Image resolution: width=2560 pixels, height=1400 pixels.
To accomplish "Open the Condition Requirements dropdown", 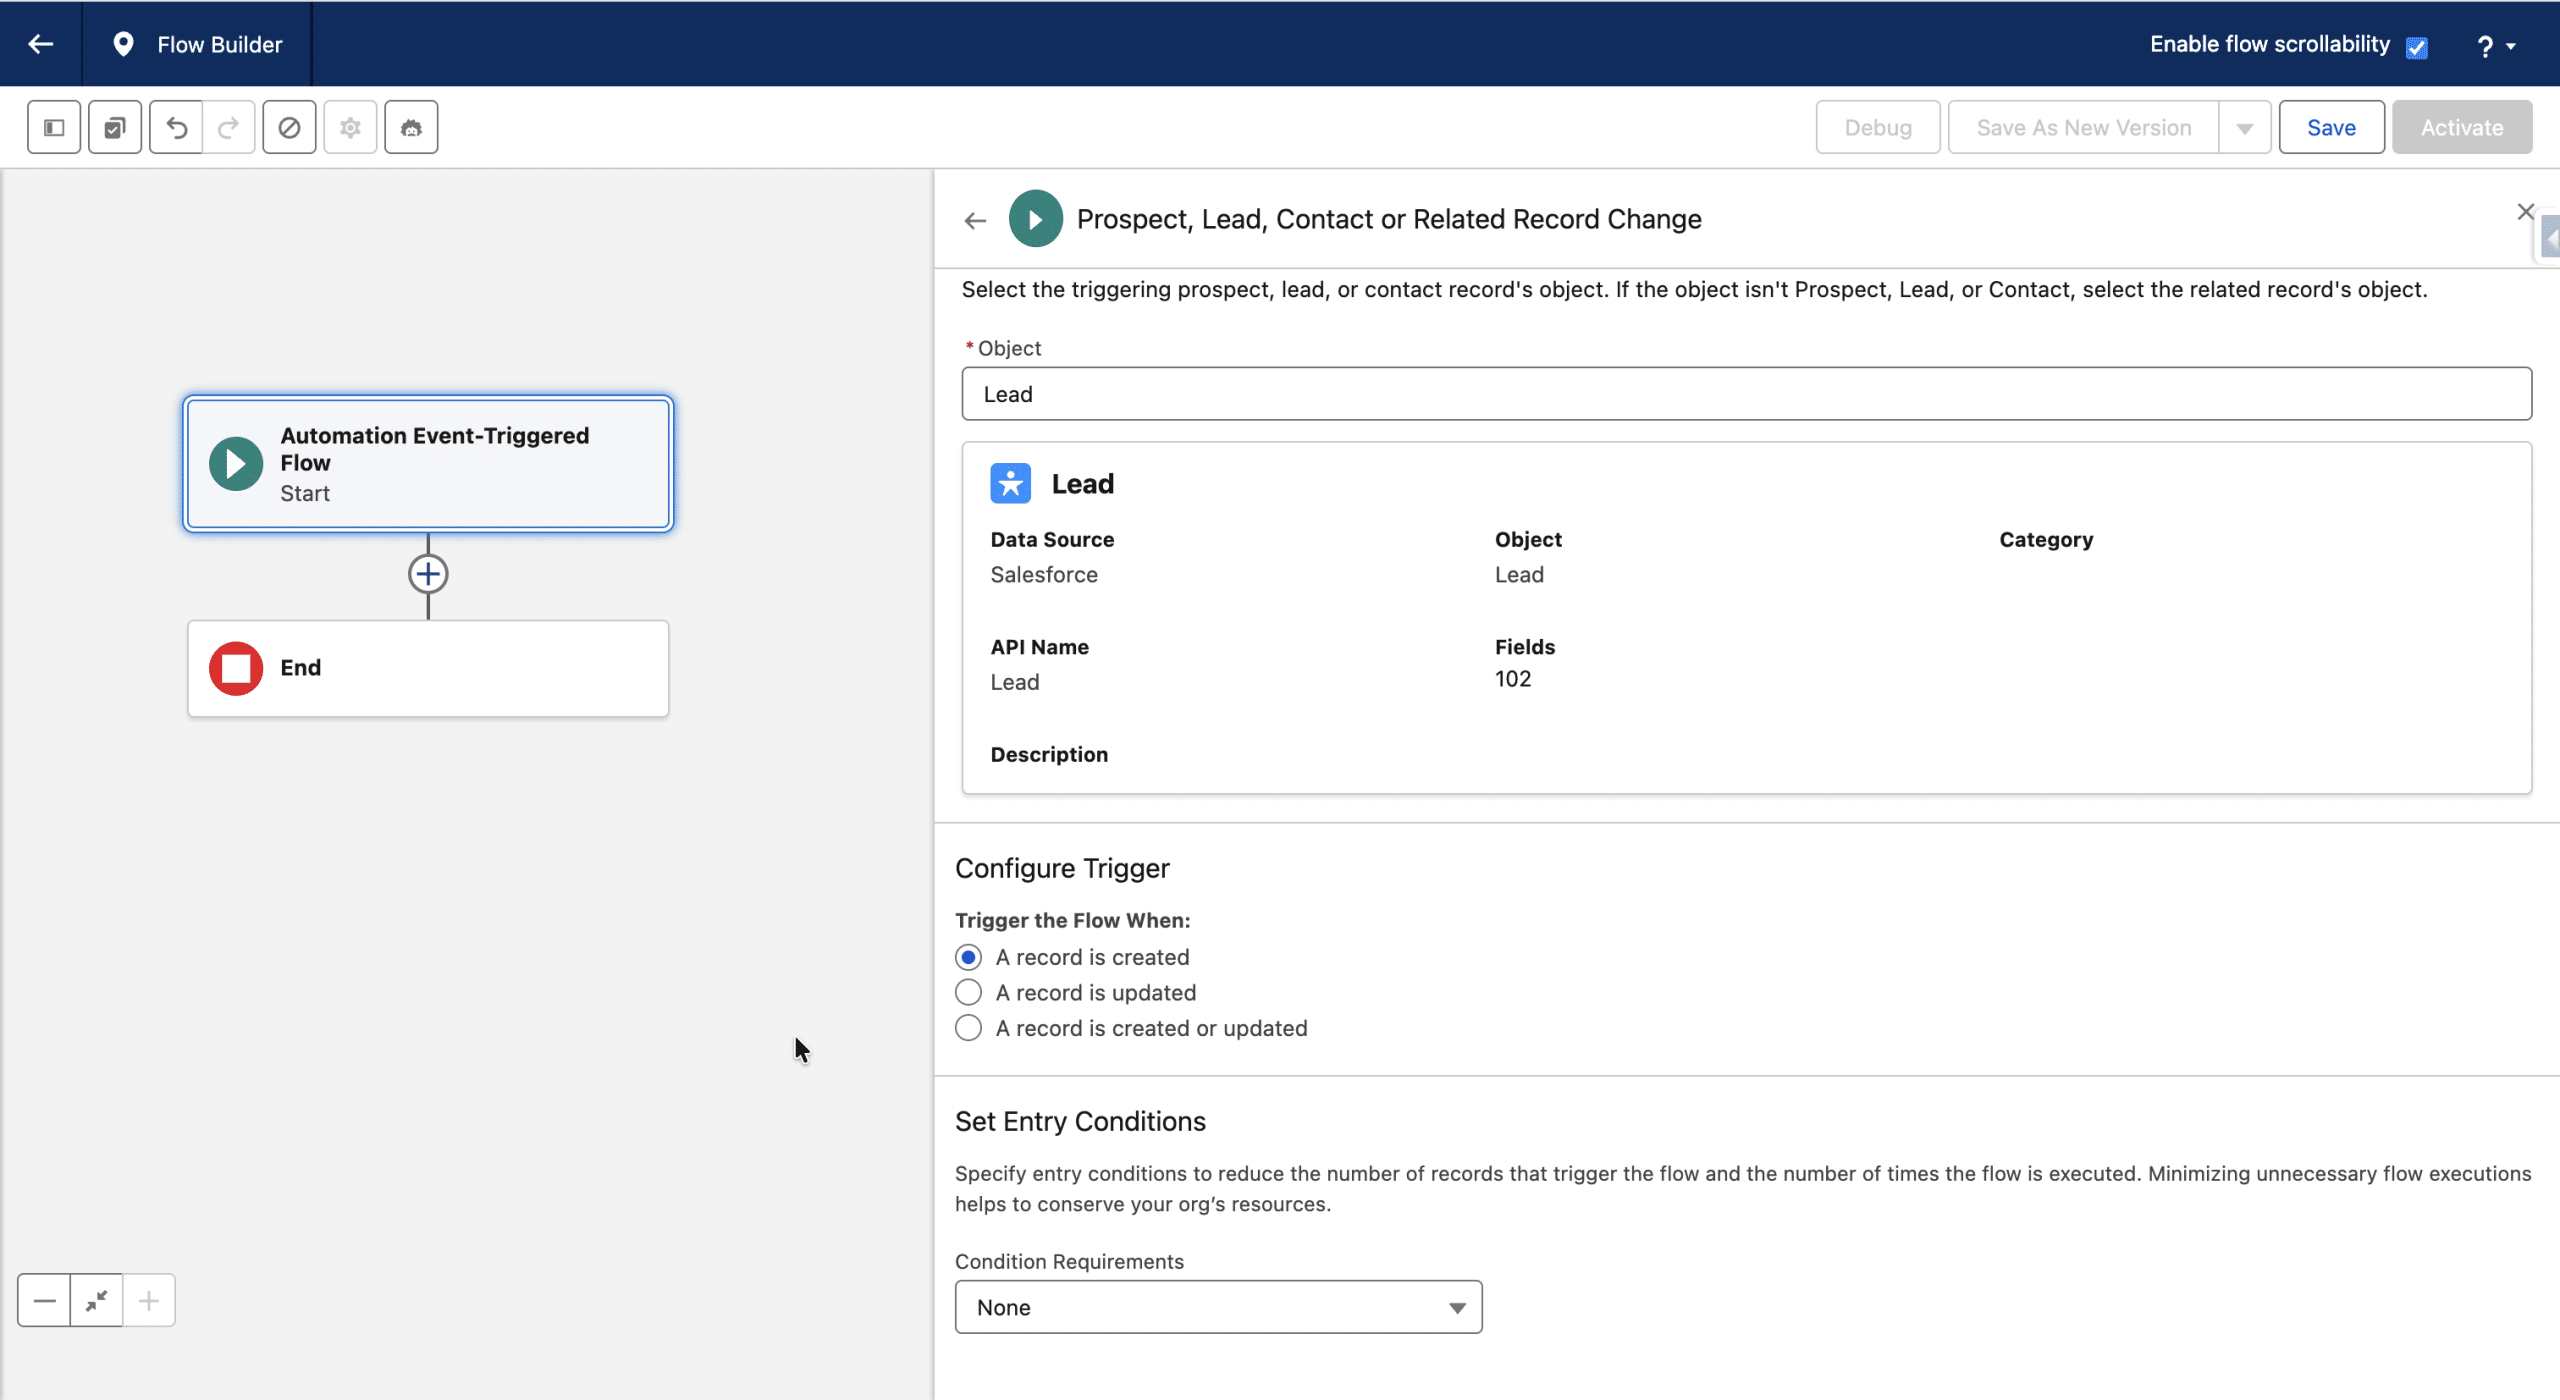I will tap(1218, 1307).
